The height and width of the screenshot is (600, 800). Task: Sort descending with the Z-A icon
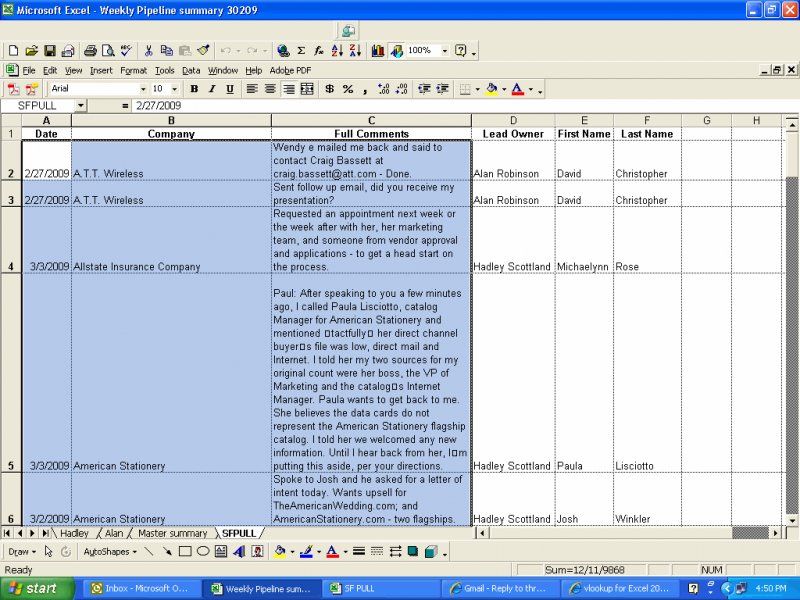click(x=355, y=51)
